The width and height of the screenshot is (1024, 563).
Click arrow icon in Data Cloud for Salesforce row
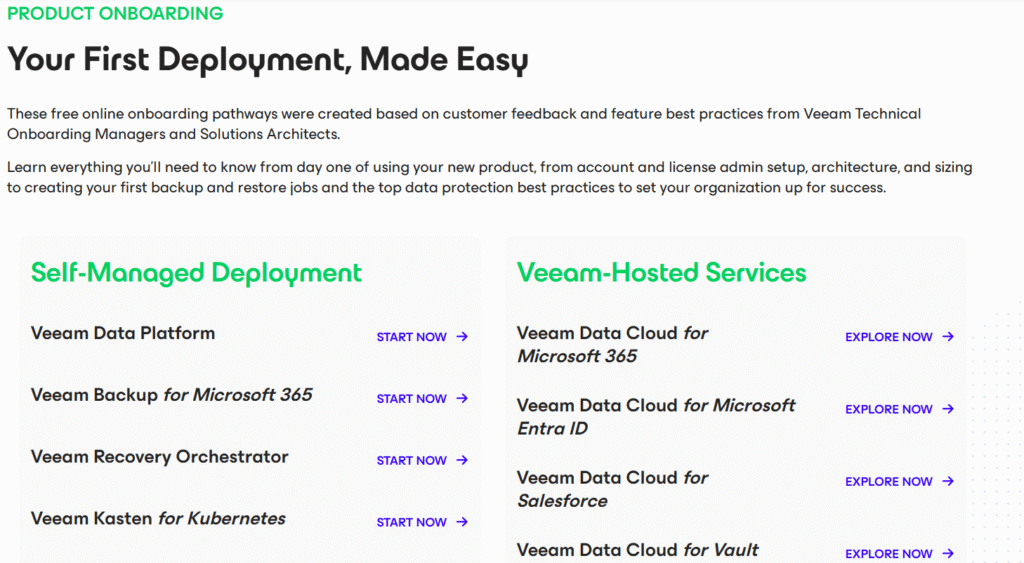[948, 482]
